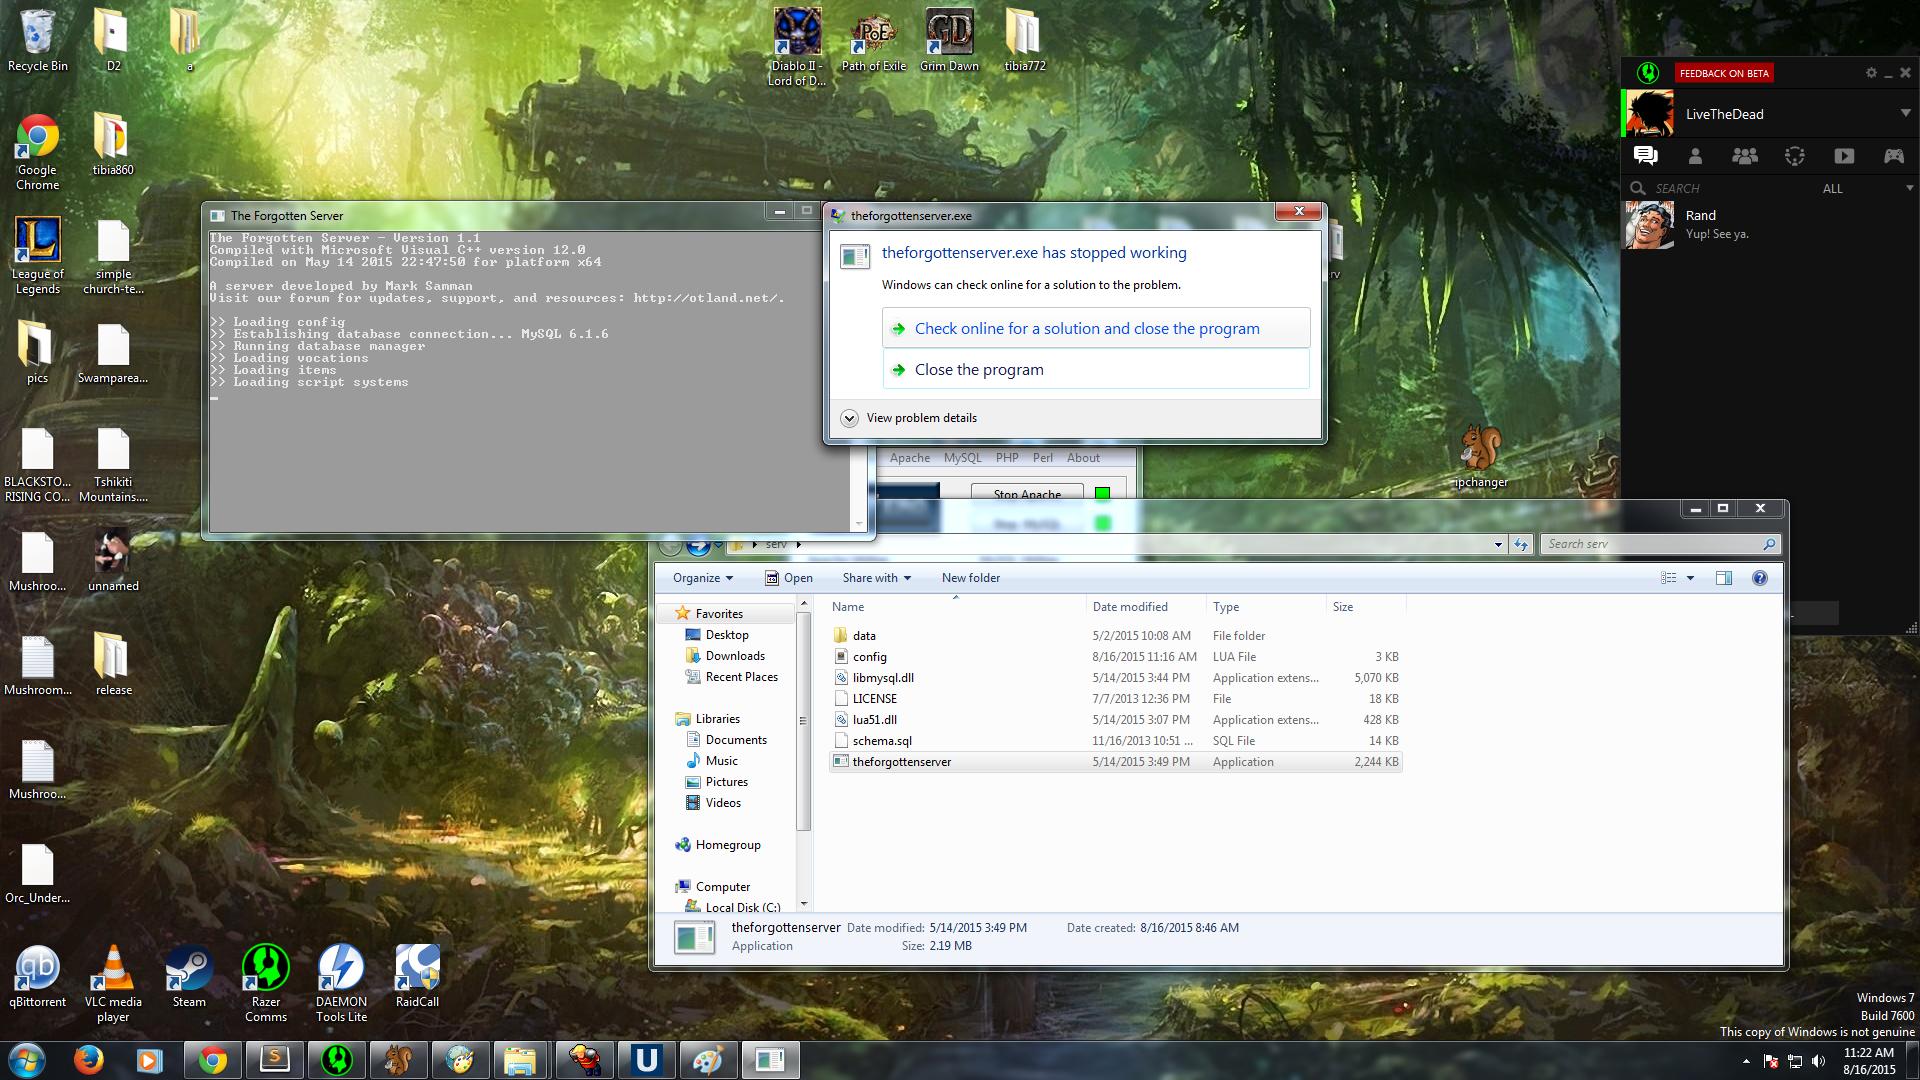
Task: Select the DAEMON Tools Lite desktop icon
Action: tap(341, 984)
